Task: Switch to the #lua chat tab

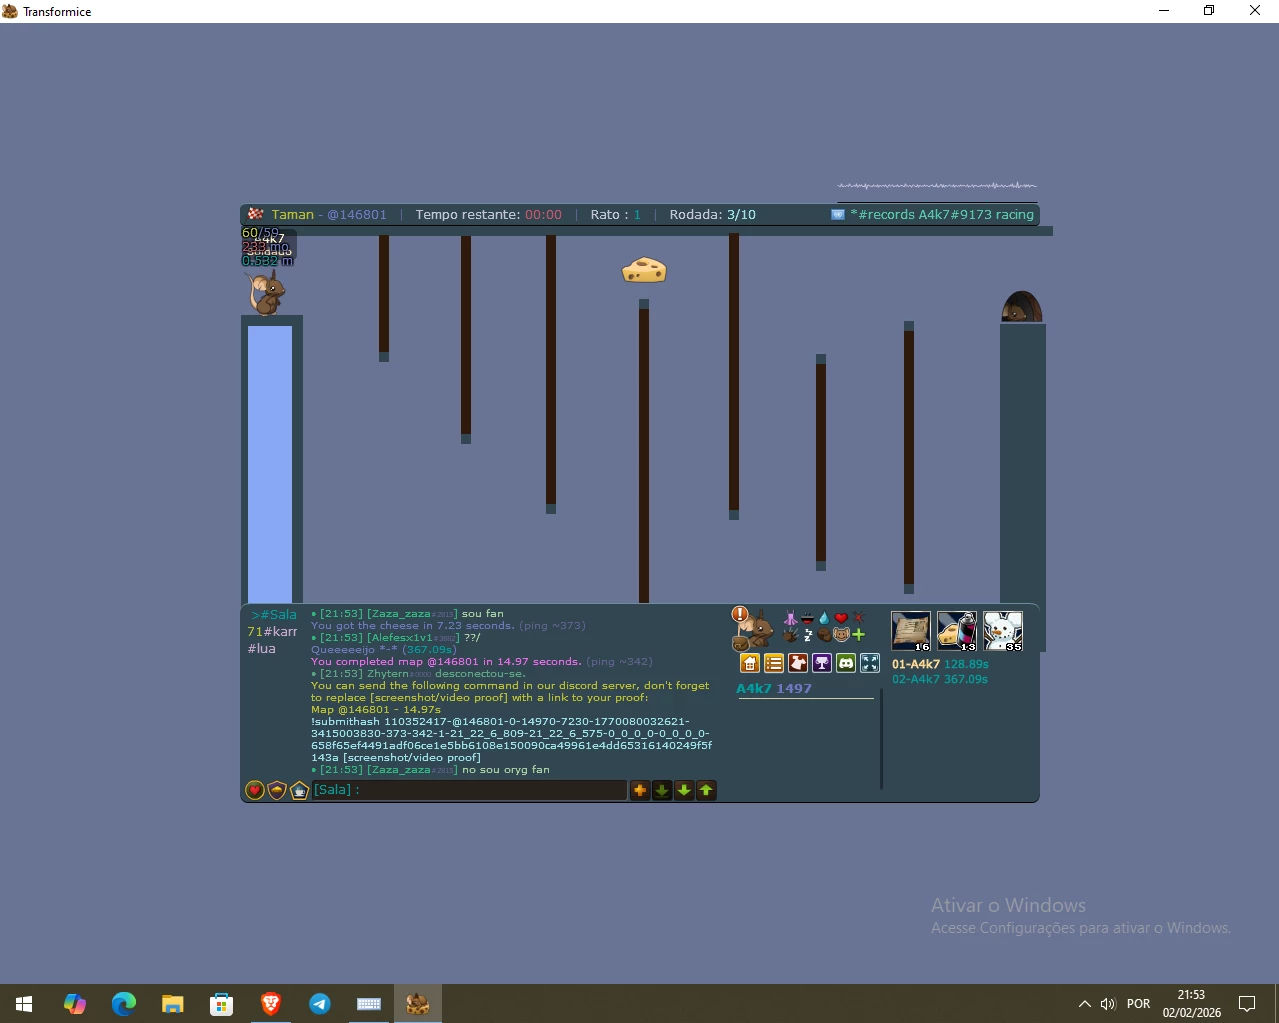Action: [261, 649]
